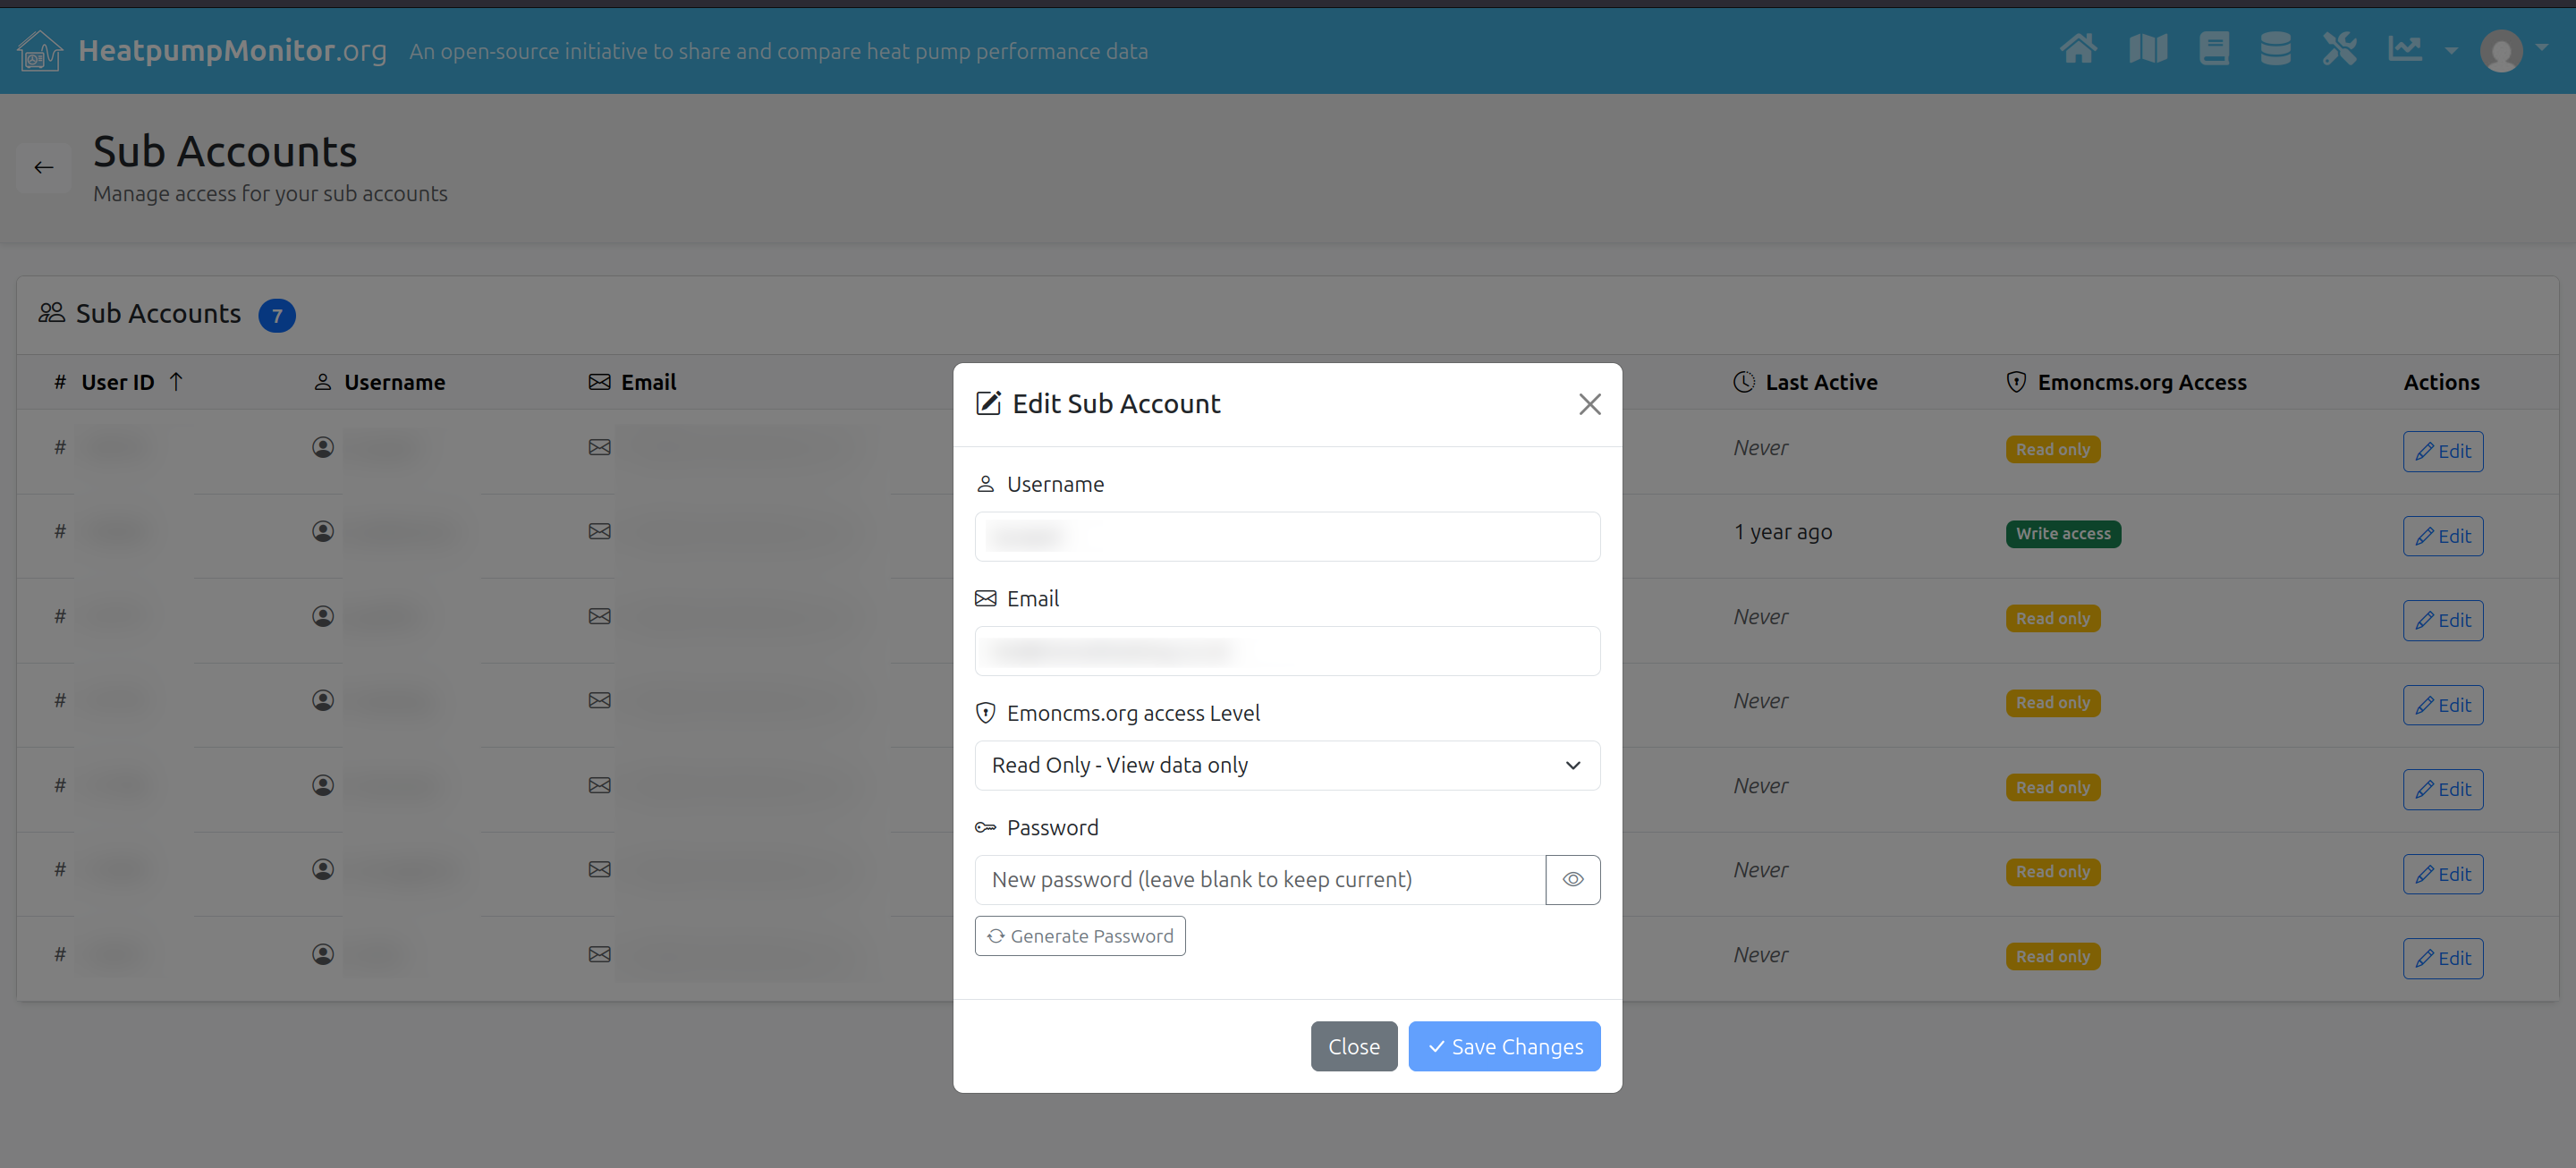The image size is (2576, 1168).
Task: Click the HeatpumpMonitor house logo
Action: click(x=40, y=50)
